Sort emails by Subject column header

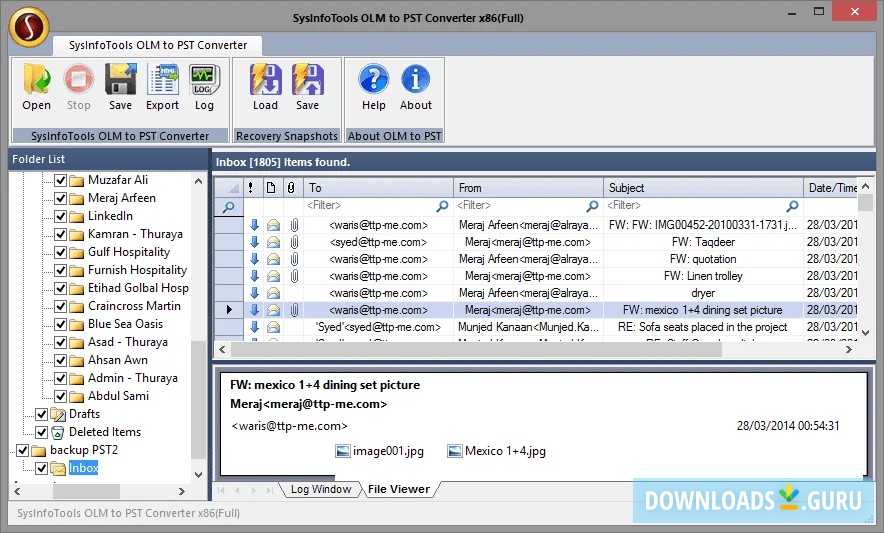[x=703, y=188]
